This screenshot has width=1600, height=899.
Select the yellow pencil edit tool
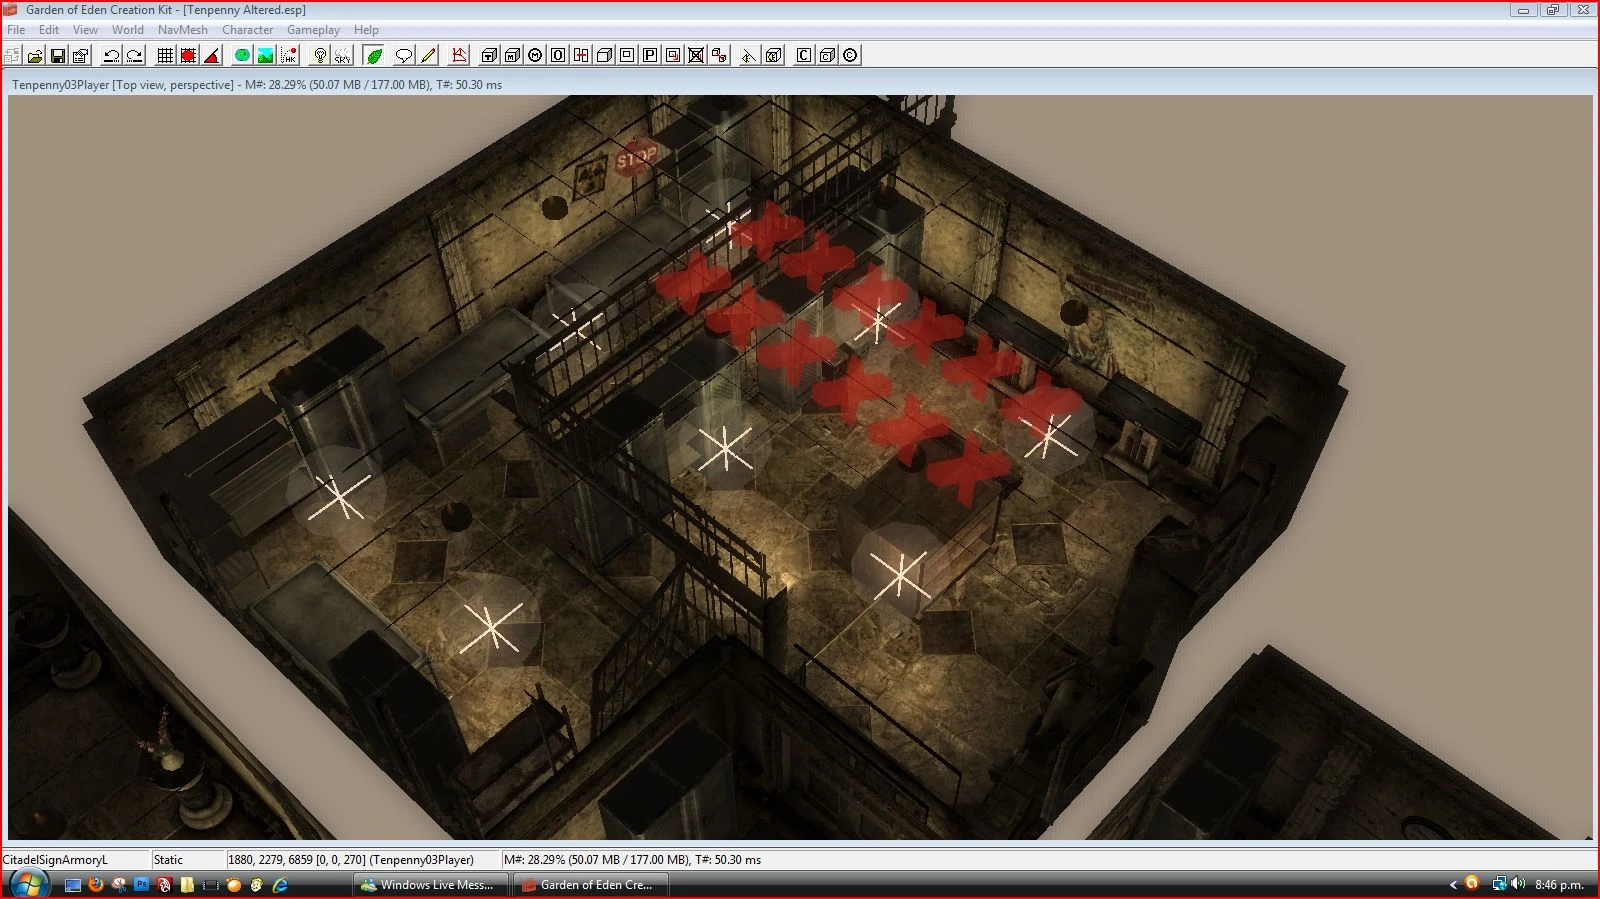(x=428, y=55)
